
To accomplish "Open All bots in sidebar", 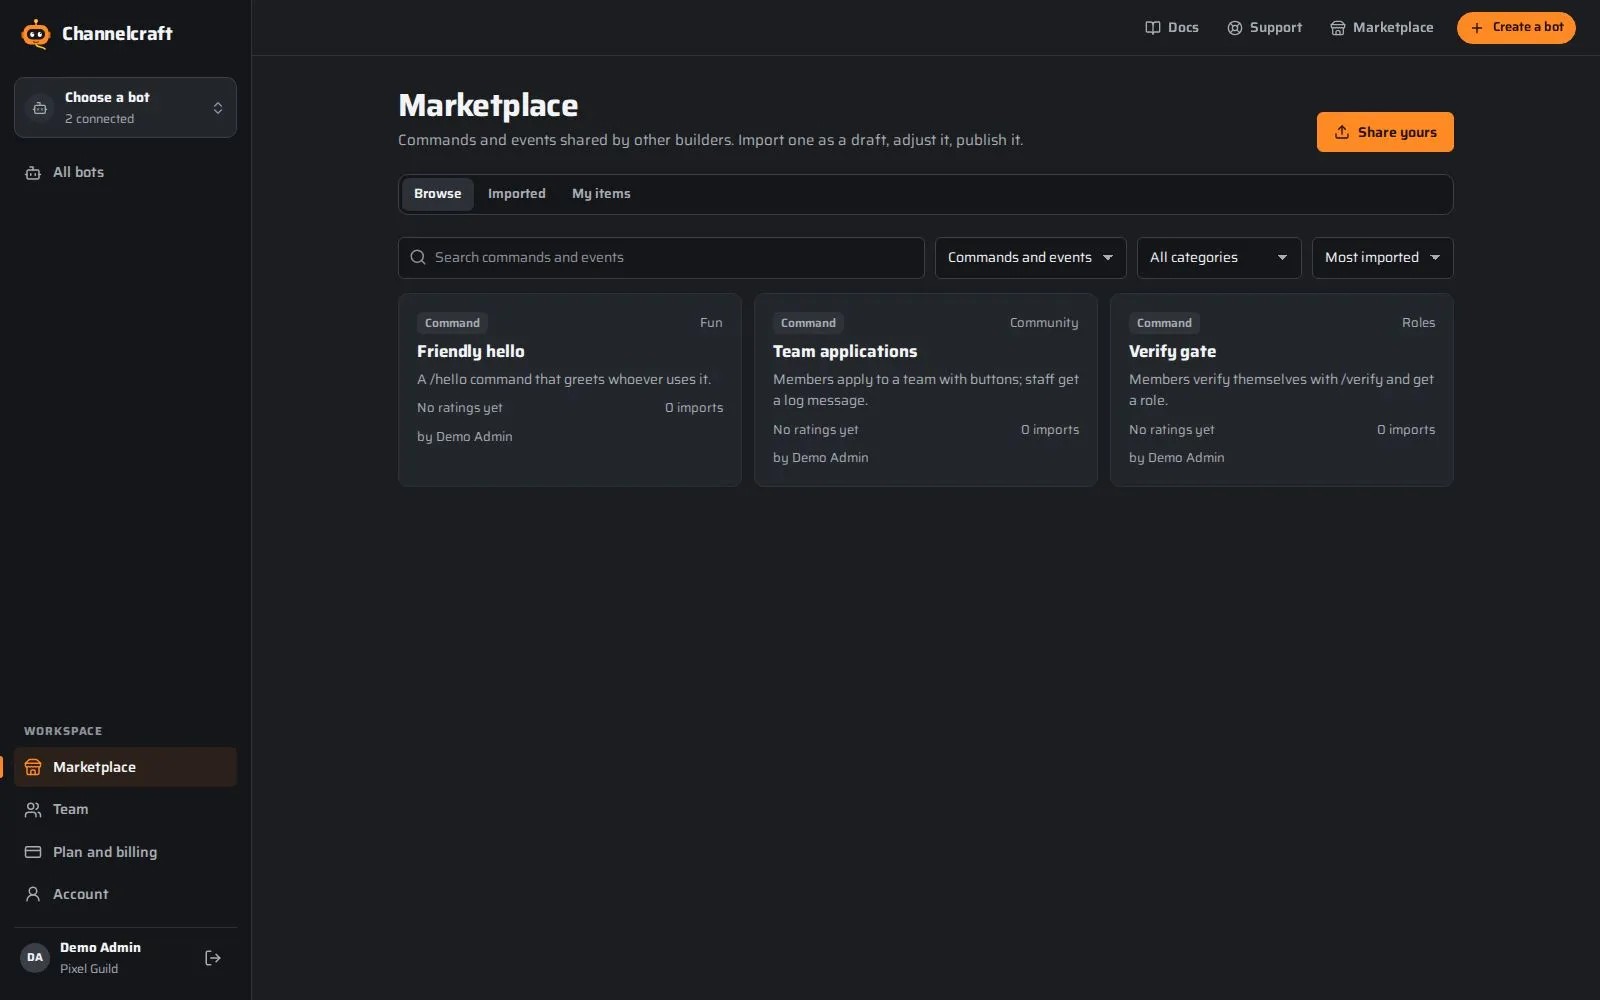I will point(125,172).
